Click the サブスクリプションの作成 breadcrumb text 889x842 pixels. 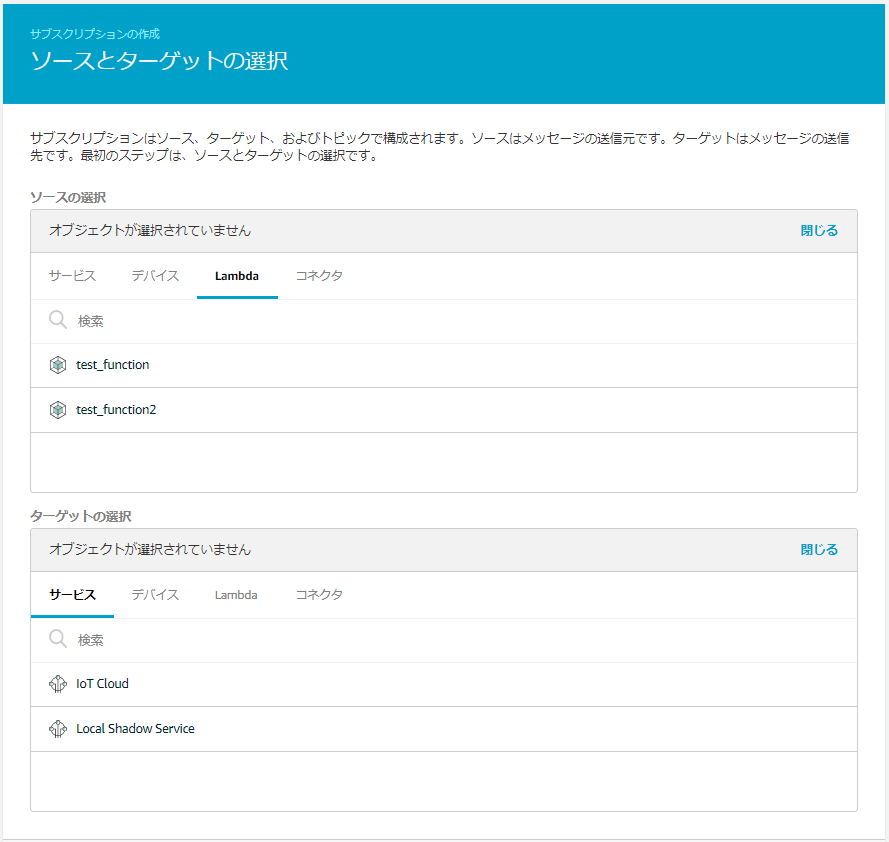(95, 34)
